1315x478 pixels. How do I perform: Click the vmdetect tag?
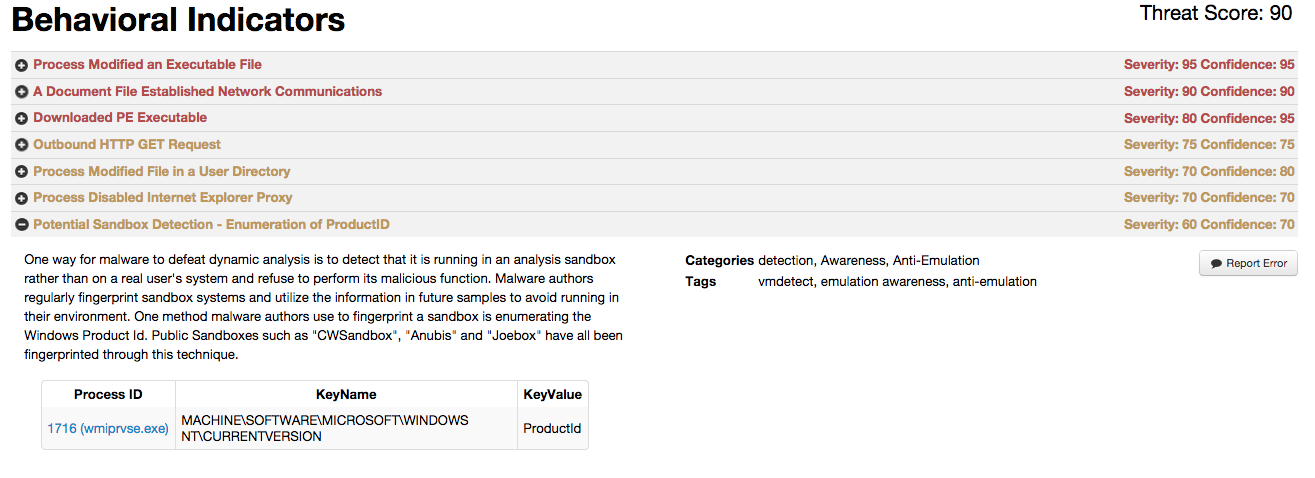tap(787, 282)
